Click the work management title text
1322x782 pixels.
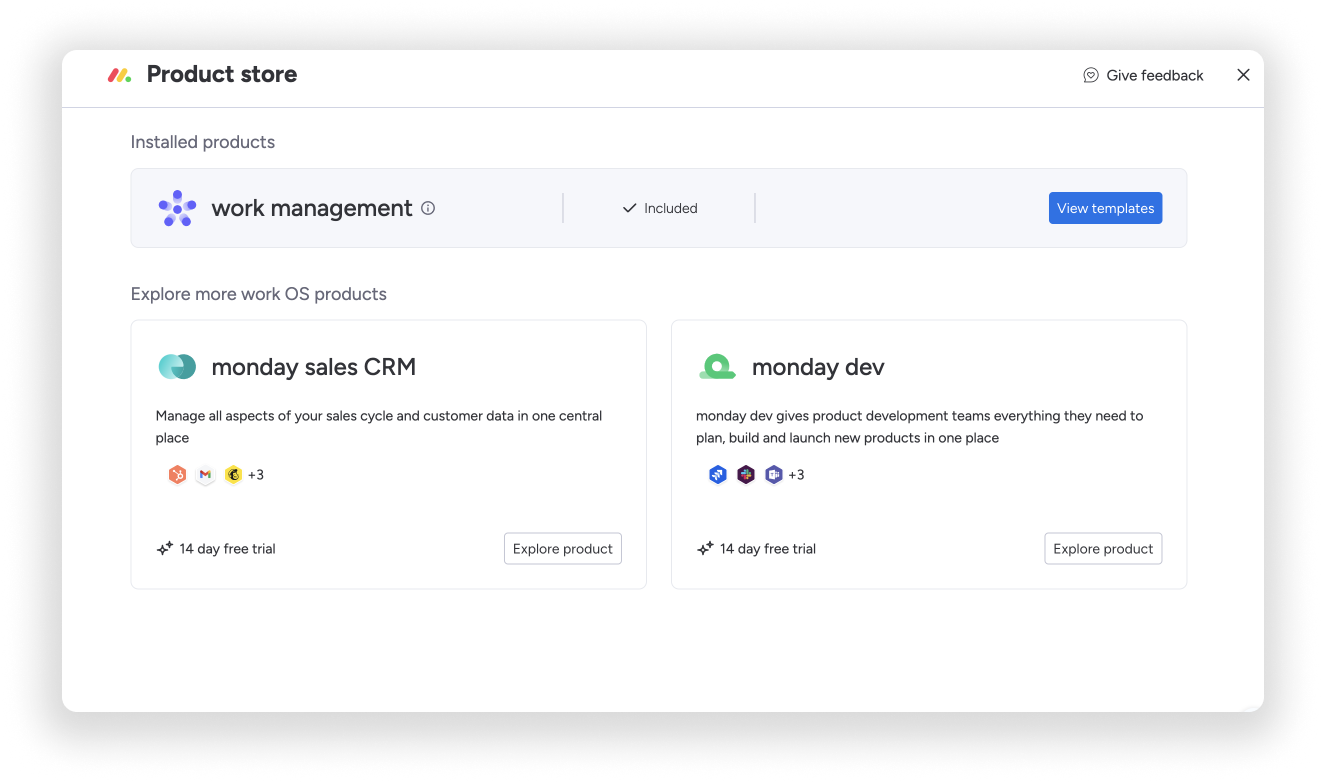(312, 208)
